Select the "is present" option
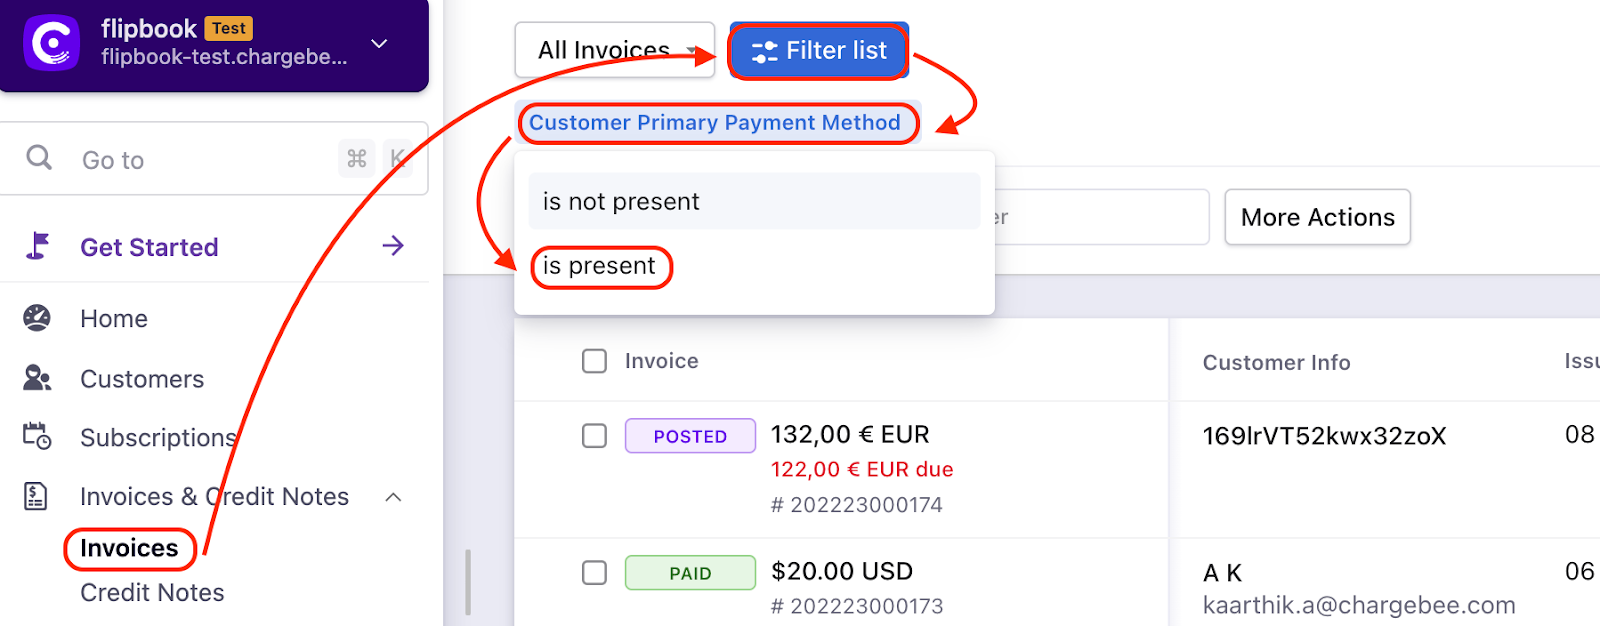Image resolution: width=1600 pixels, height=626 pixels. pos(600,266)
